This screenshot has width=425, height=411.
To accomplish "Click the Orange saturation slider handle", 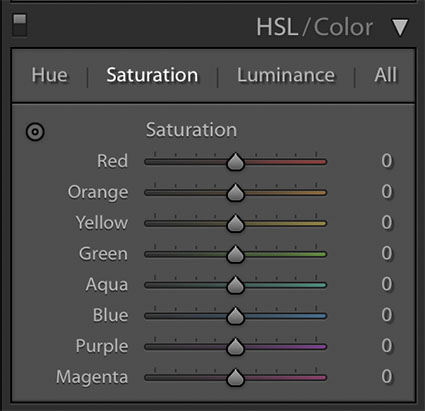I will (x=236, y=192).
